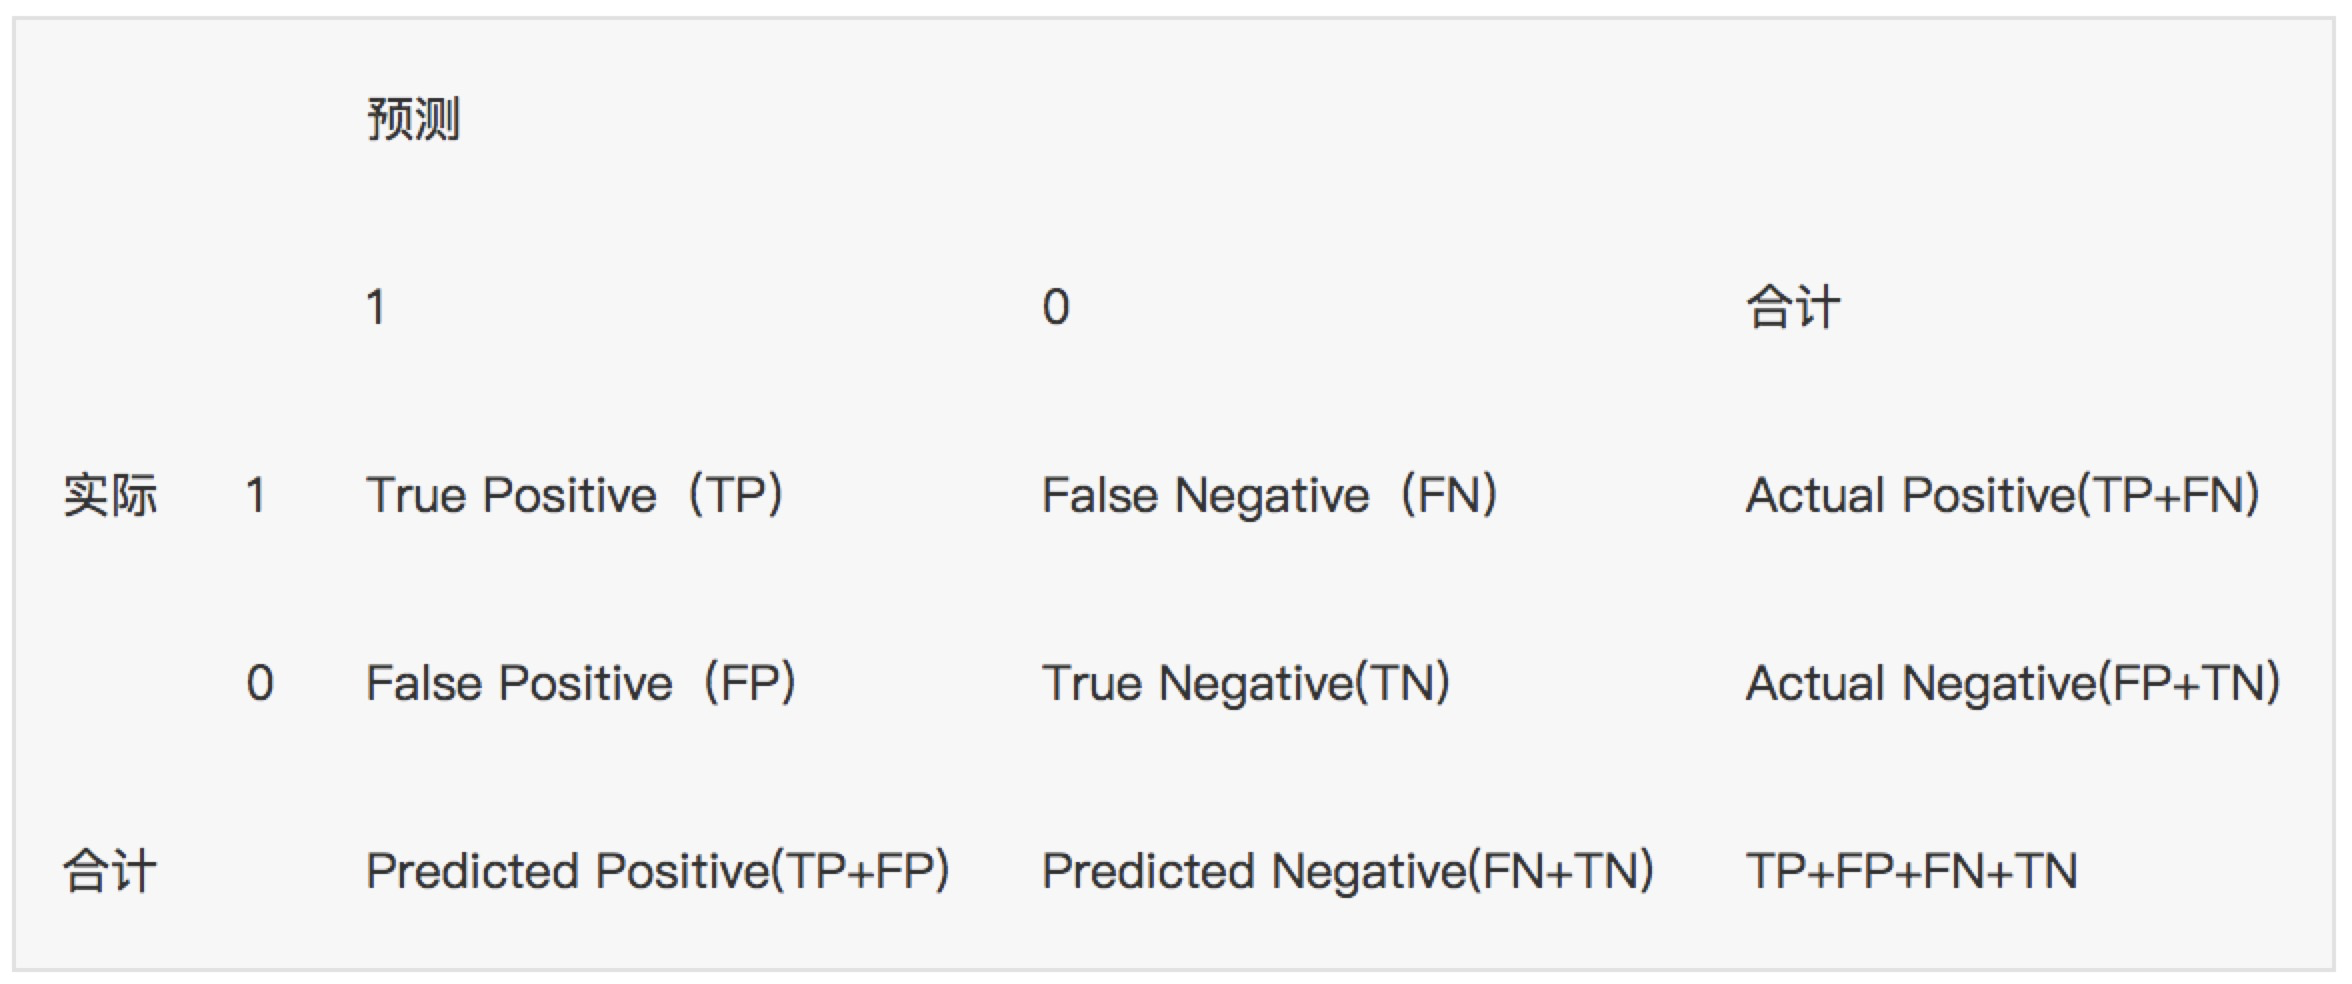
Task: Select the predicted column header 0
Action: (x=1056, y=307)
